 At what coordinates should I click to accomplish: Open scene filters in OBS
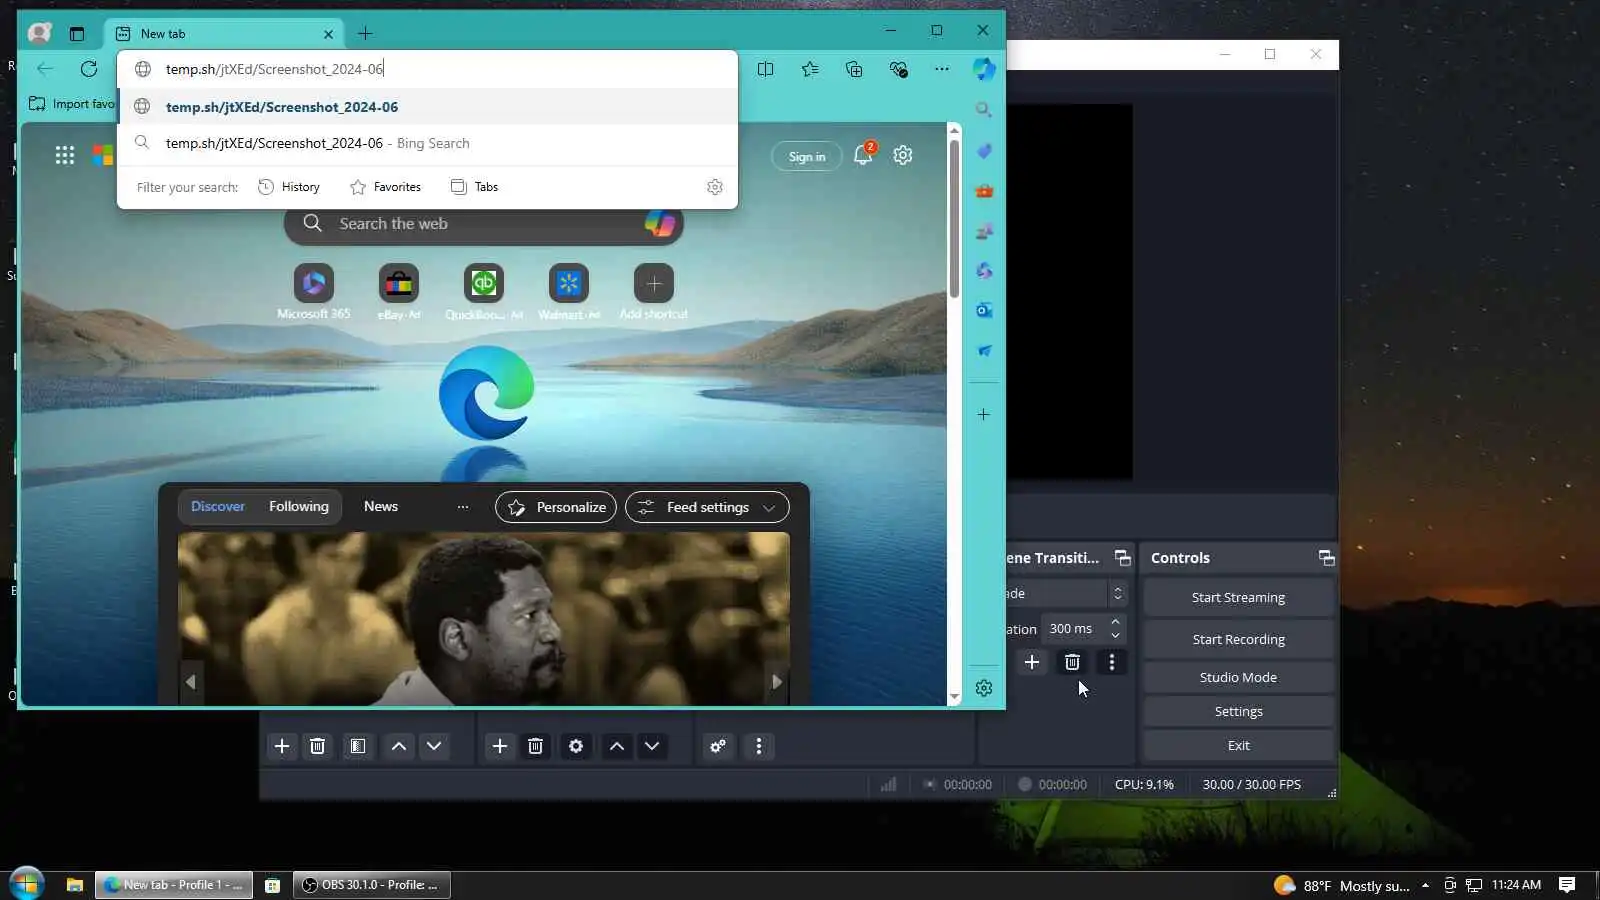[x=357, y=746]
